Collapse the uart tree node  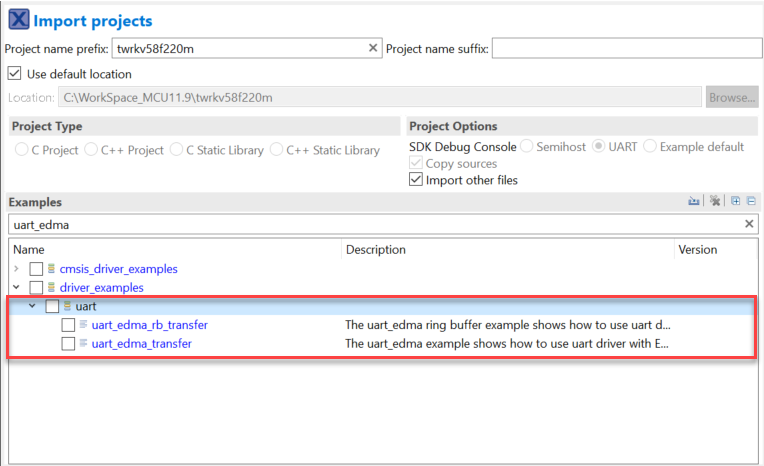[32, 306]
